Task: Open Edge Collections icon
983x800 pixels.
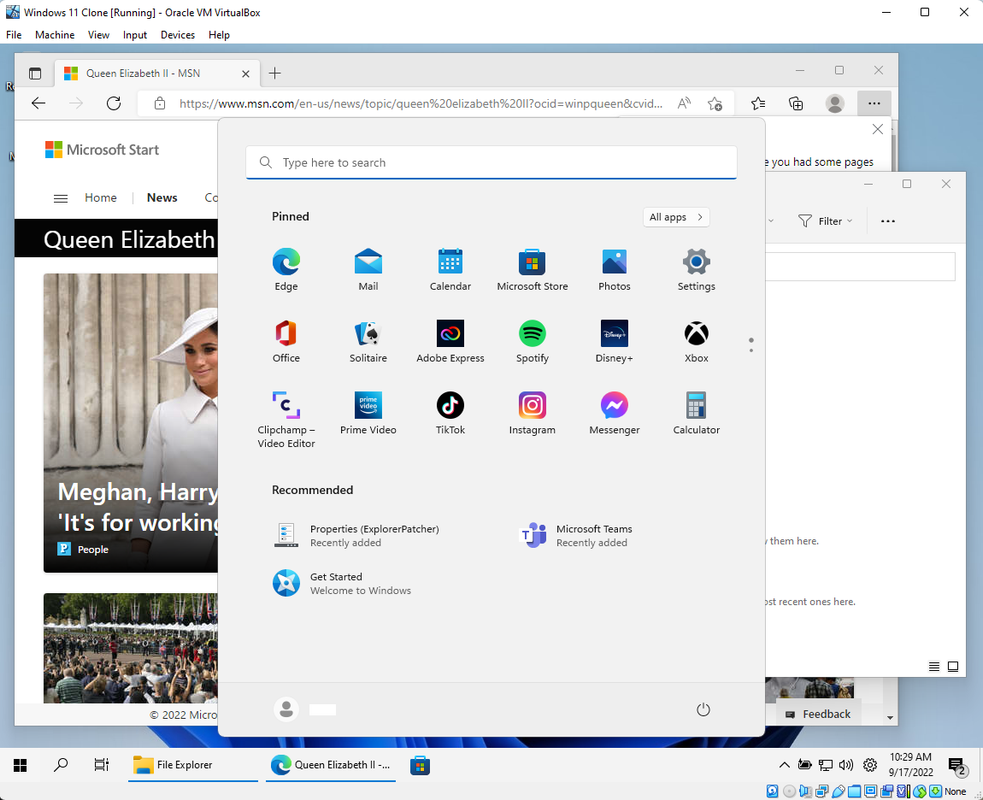Action: (x=796, y=103)
